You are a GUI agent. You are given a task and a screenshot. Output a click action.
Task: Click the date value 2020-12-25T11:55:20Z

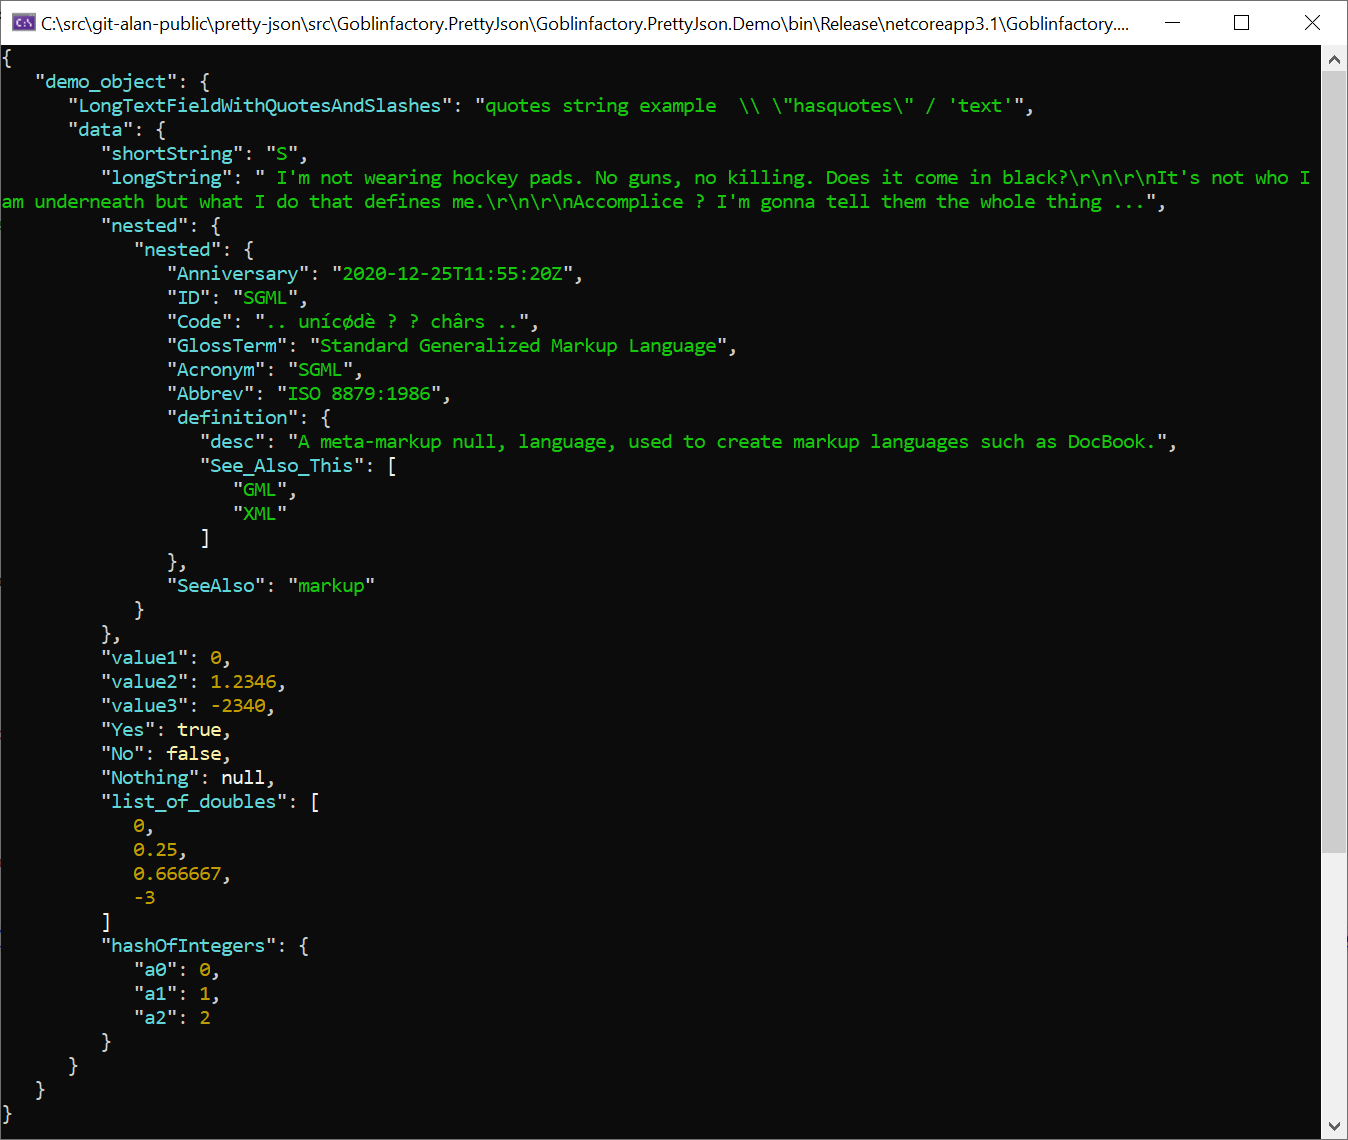pos(453,274)
